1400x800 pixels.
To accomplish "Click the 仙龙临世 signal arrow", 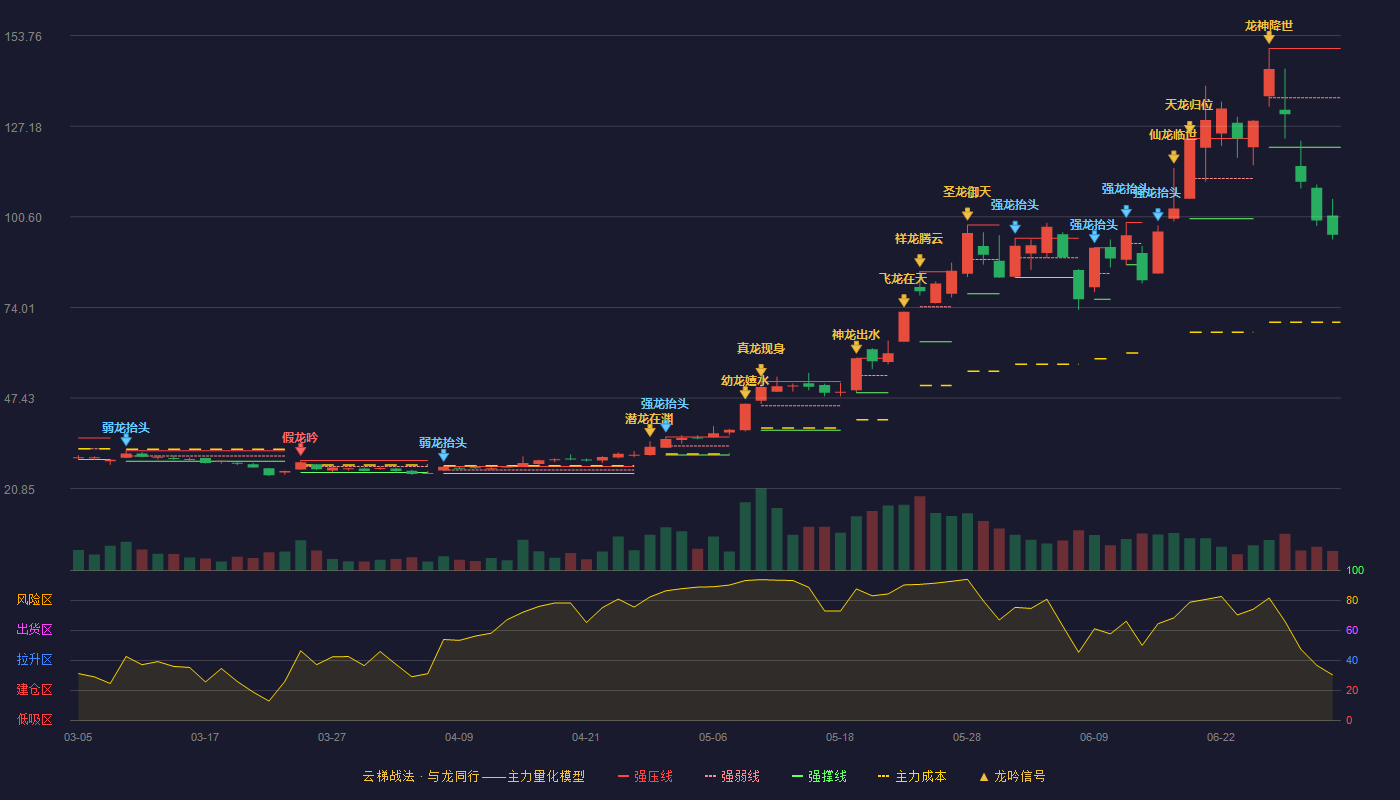I will 1173,157.
